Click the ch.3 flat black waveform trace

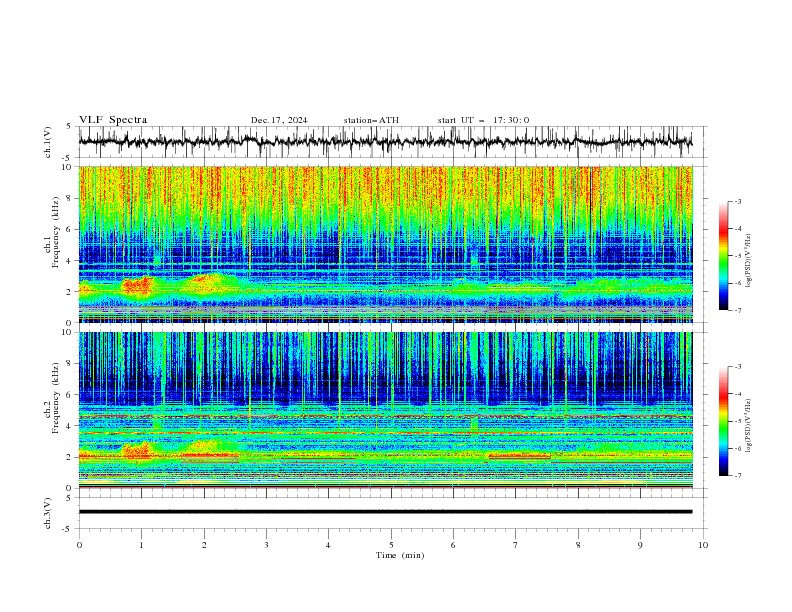(x=385, y=512)
